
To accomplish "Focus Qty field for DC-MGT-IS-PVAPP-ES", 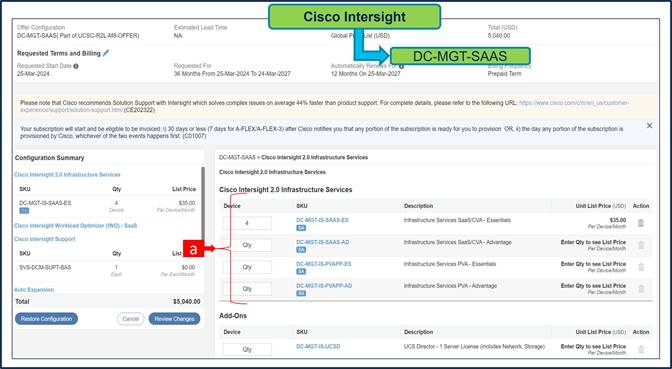I will click(x=247, y=267).
